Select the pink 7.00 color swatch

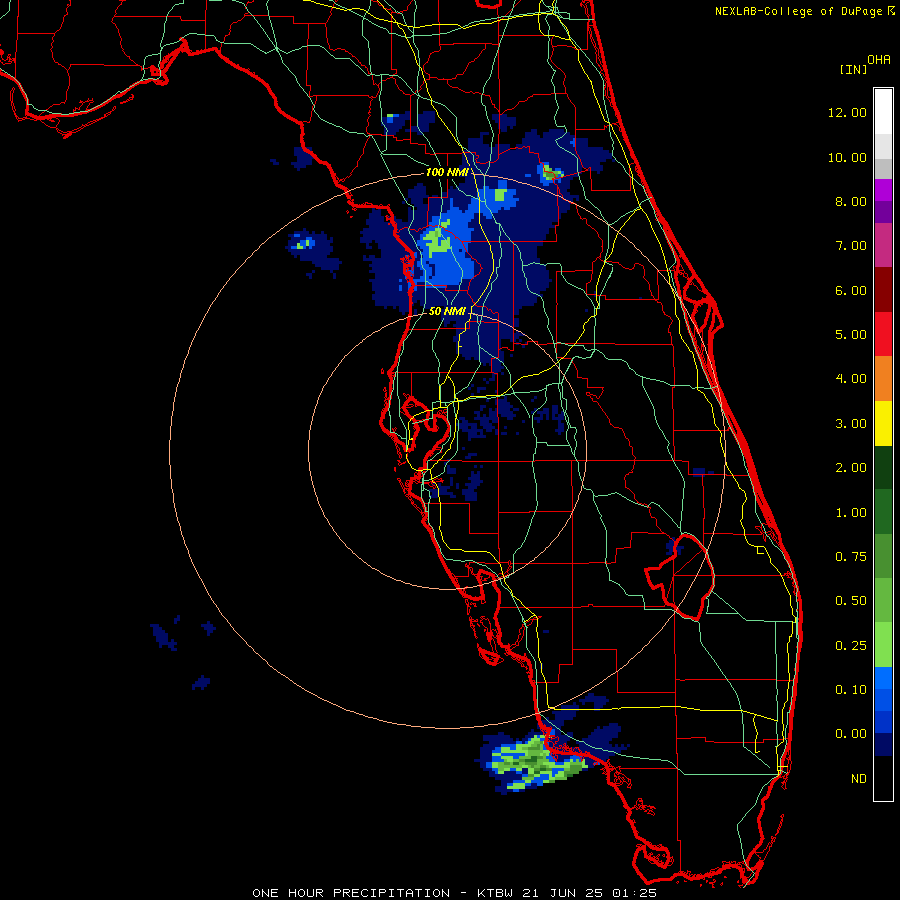(883, 245)
